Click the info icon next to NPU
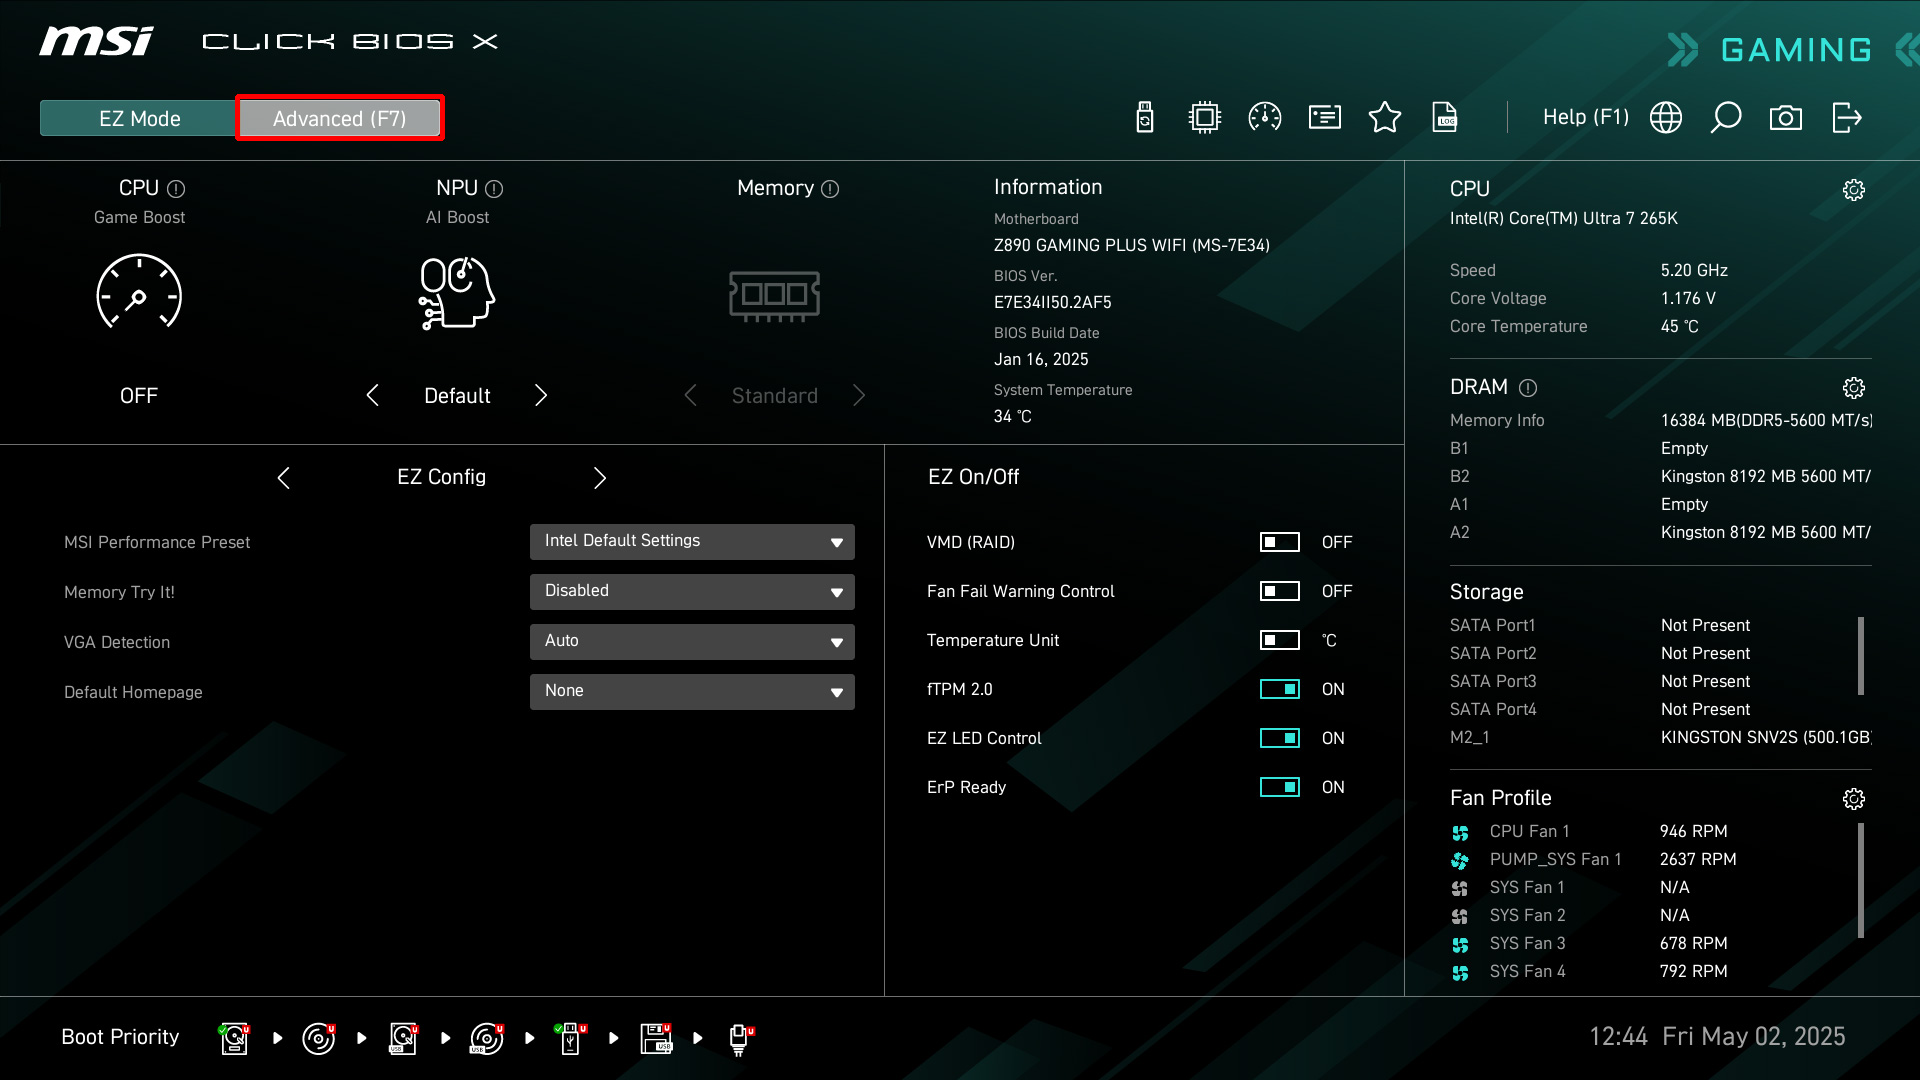 tap(494, 188)
